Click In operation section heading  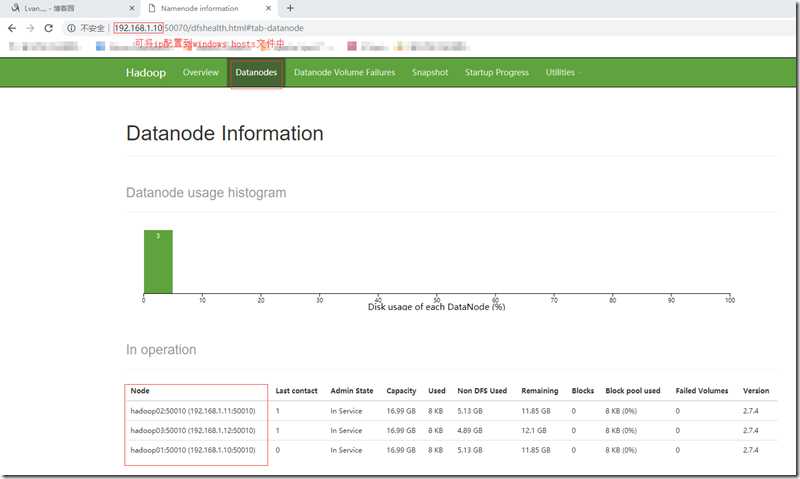click(x=161, y=349)
